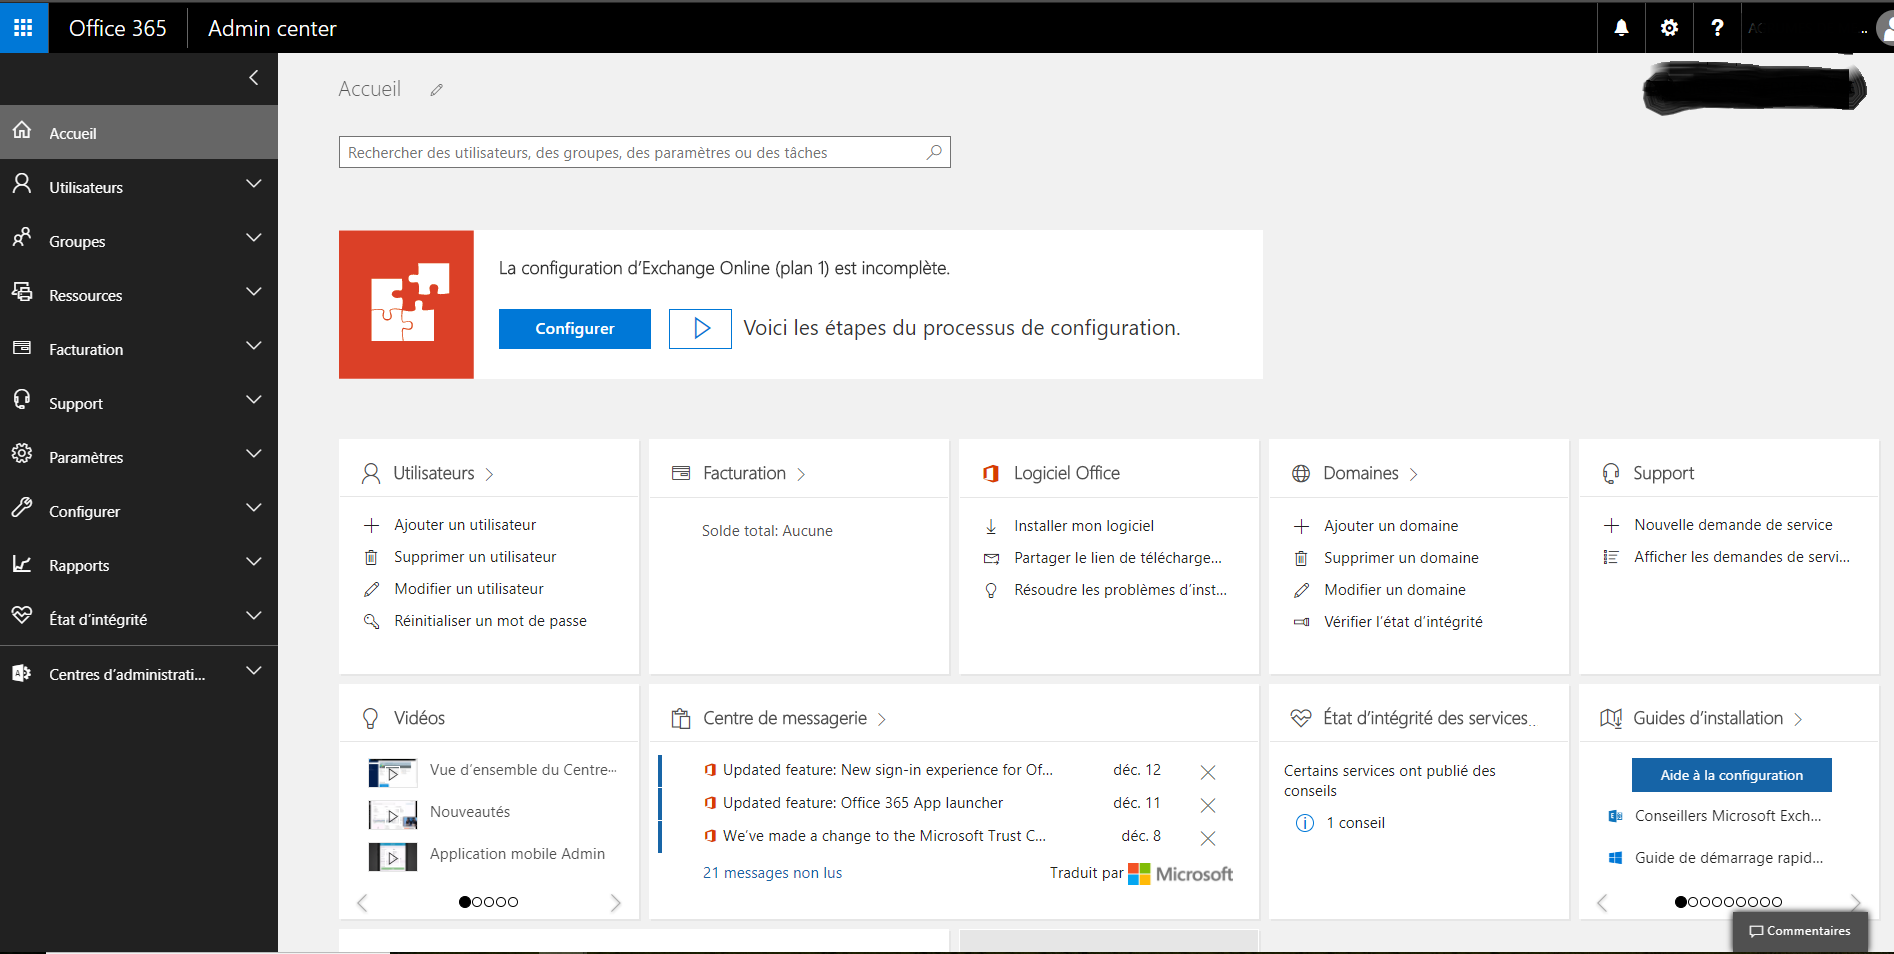Open Vue d'ensemble du Centre video thumbnail
This screenshot has width=1894, height=954.
click(393, 773)
